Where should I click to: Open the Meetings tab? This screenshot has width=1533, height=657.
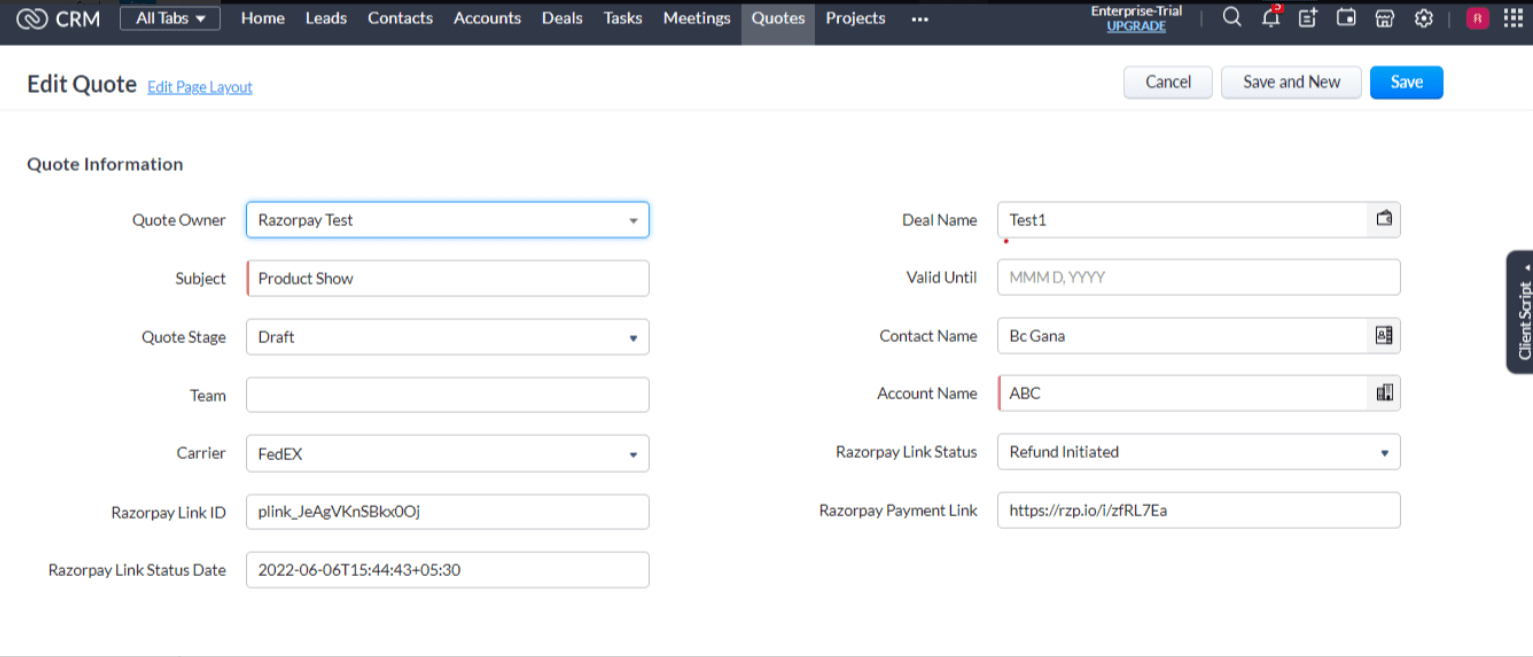tap(697, 18)
